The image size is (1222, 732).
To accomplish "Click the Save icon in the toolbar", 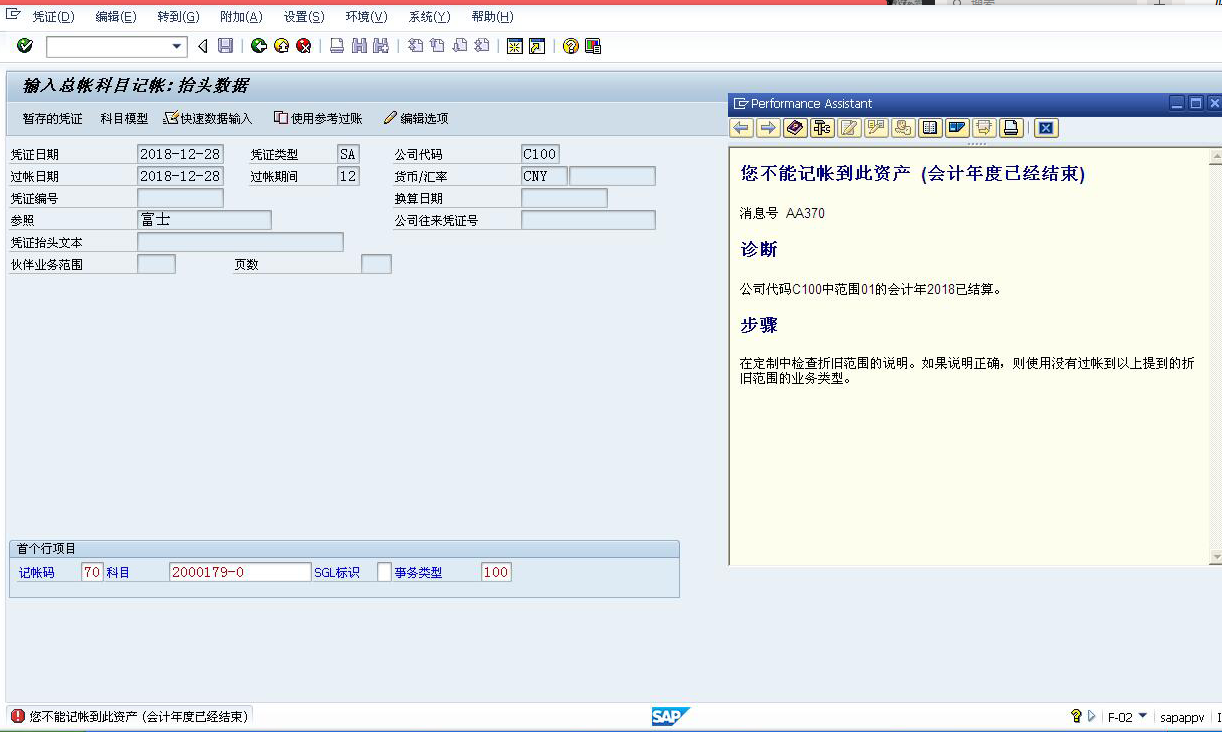I will (225, 45).
